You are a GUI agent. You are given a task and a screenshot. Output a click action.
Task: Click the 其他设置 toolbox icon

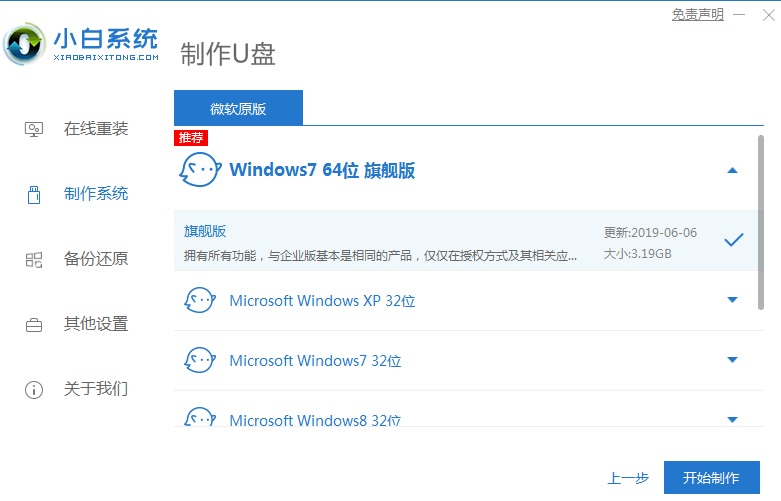click(34, 324)
